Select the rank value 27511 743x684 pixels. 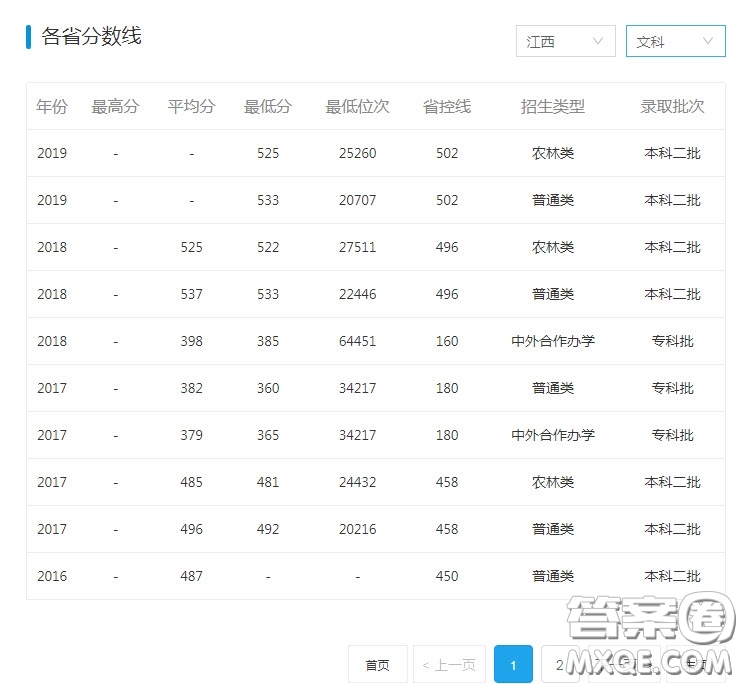pyautogui.click(x=357, y=247)
